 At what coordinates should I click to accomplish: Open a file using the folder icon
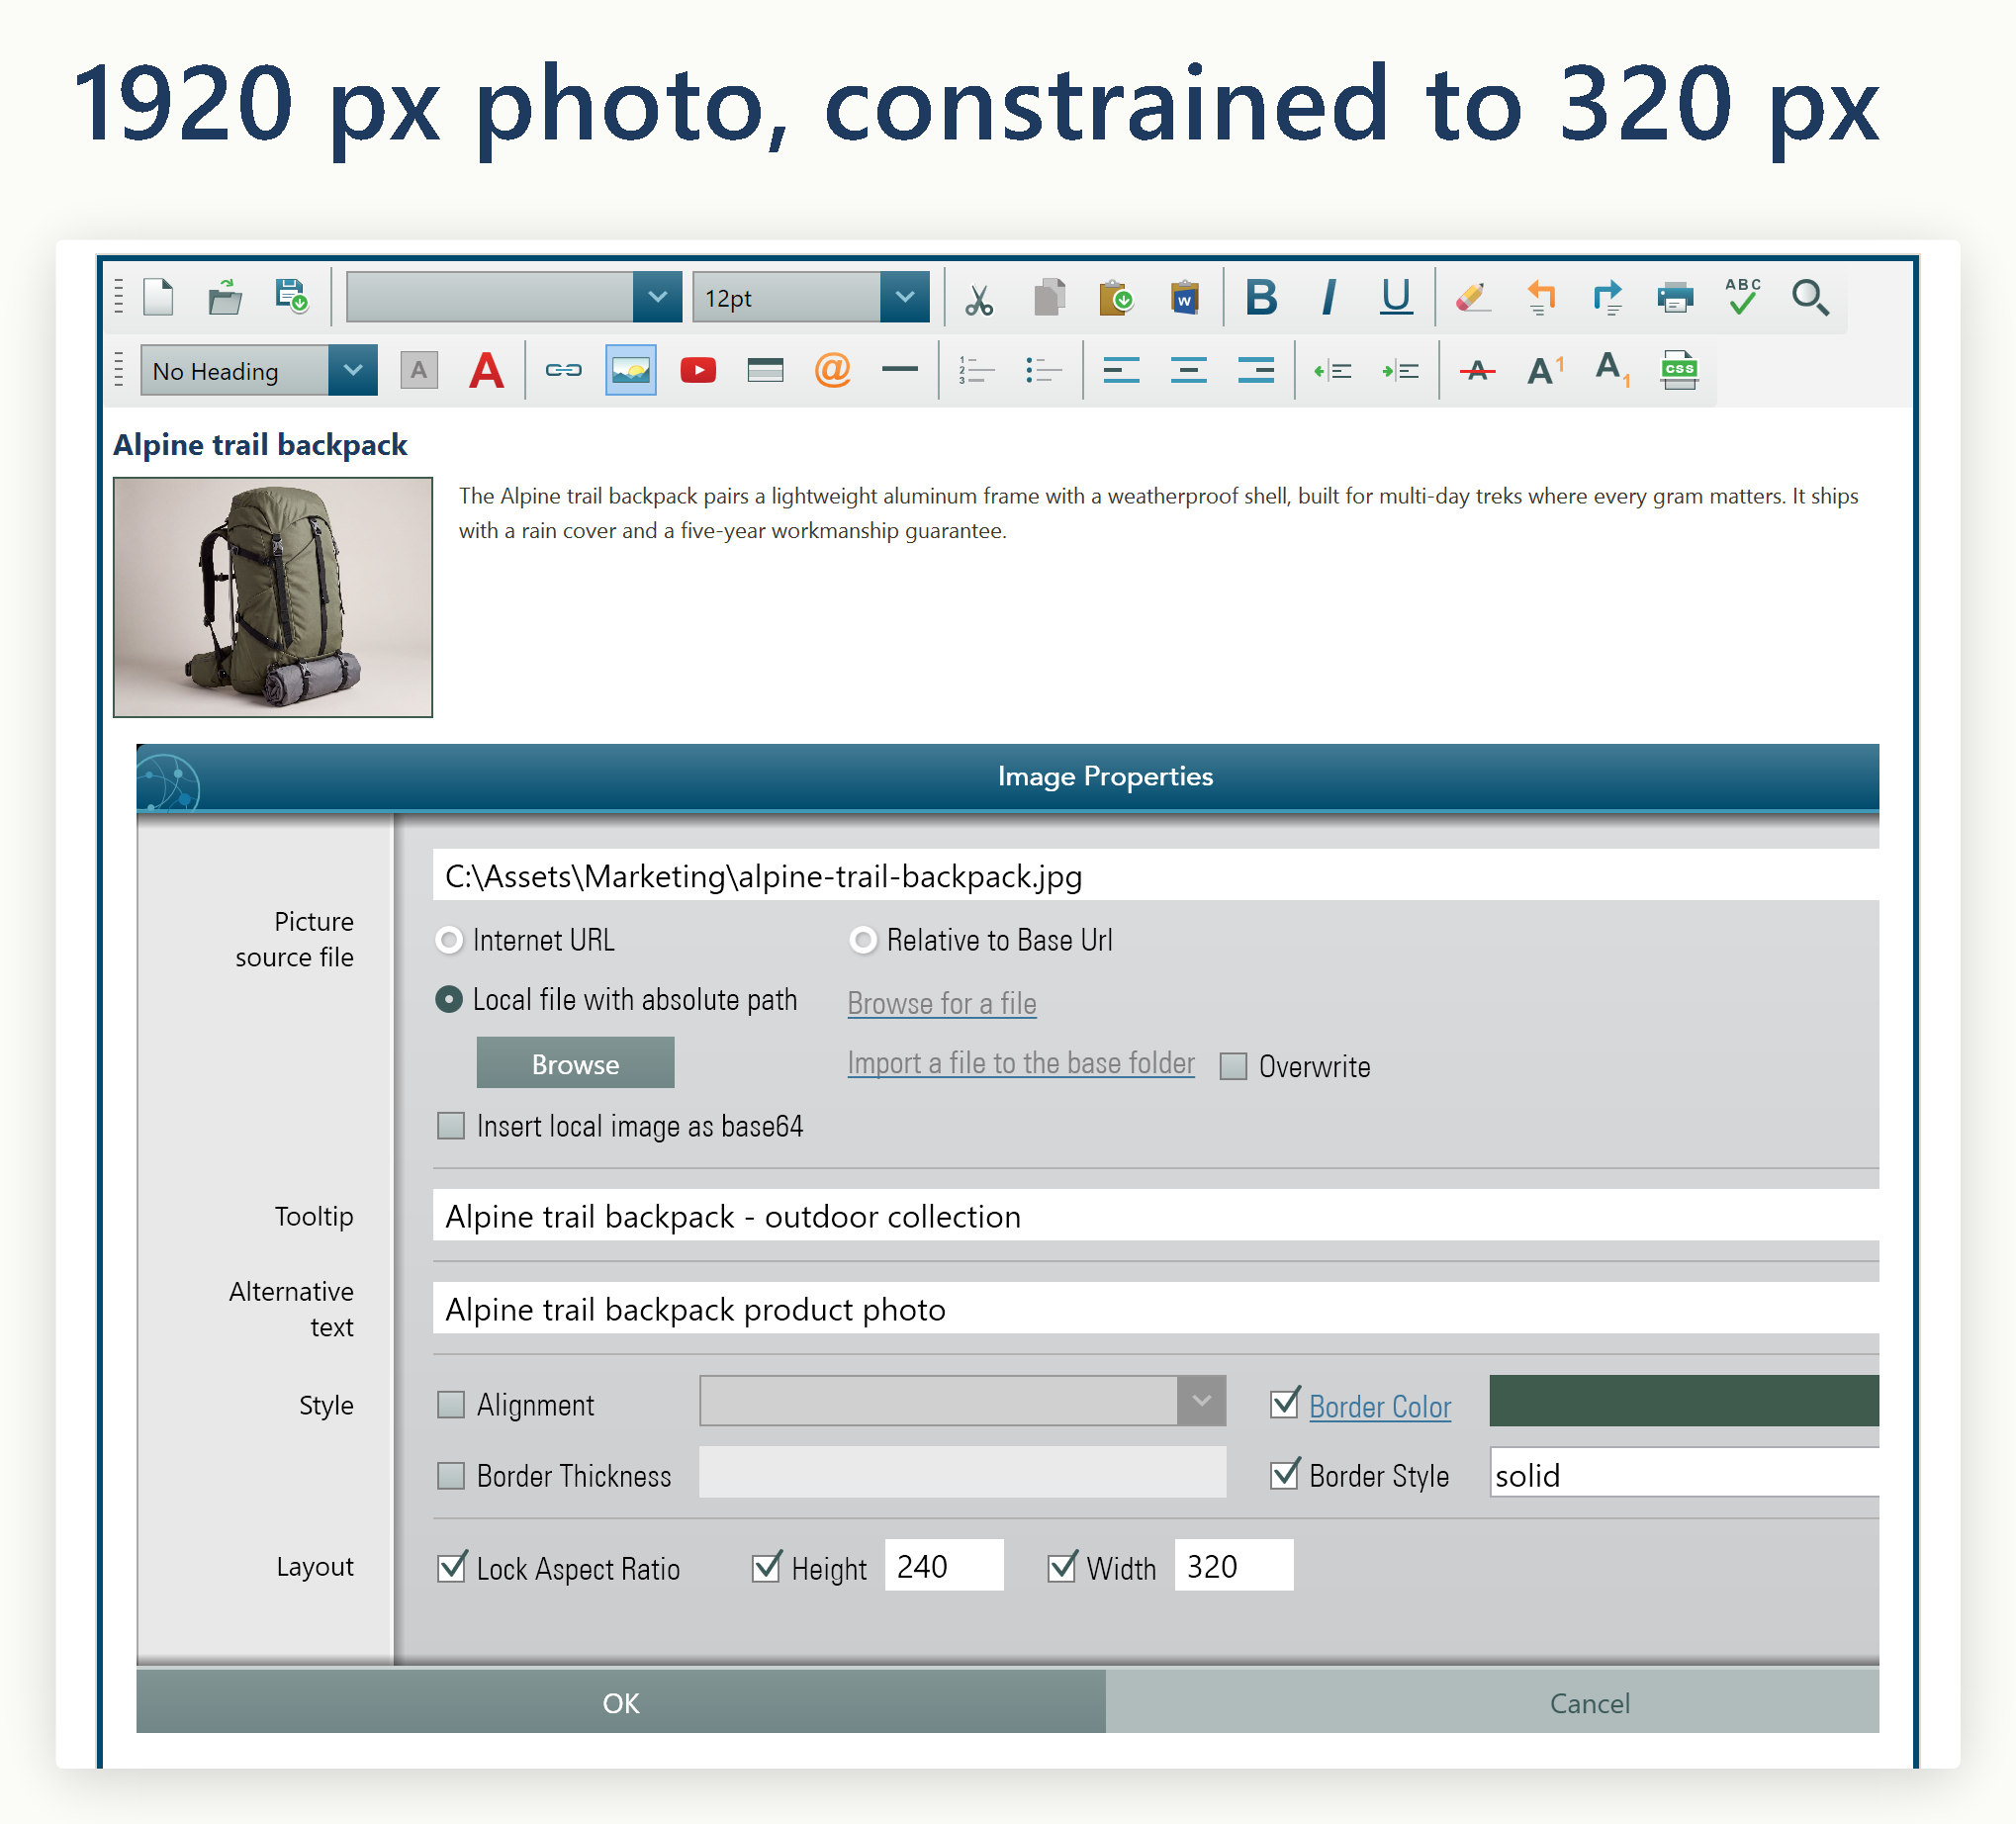(x=225, y=297)
